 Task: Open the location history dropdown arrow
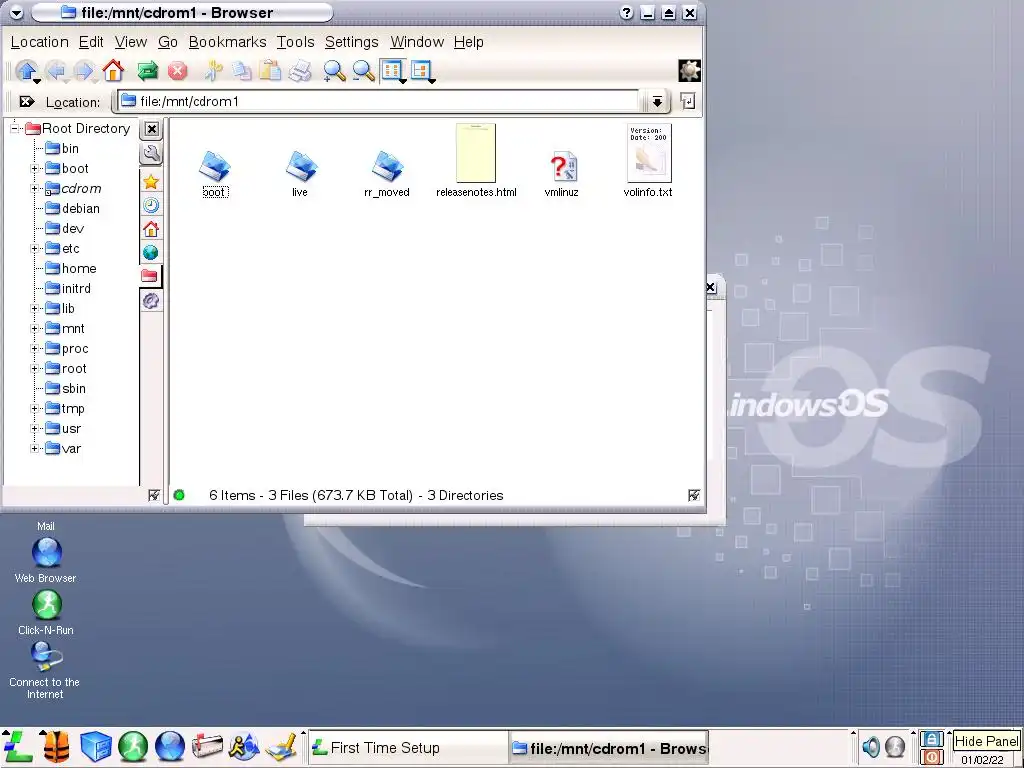(657, 101)
